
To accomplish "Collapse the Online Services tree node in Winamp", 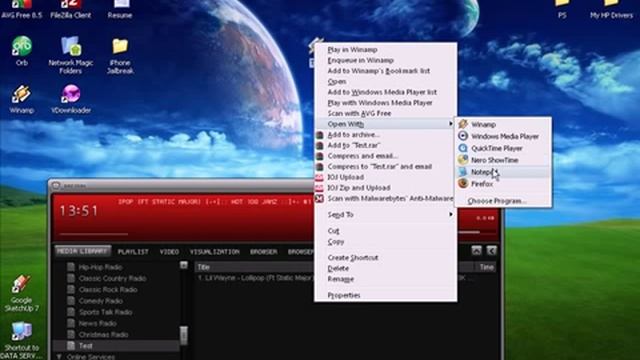I will (x=59, y=357).
